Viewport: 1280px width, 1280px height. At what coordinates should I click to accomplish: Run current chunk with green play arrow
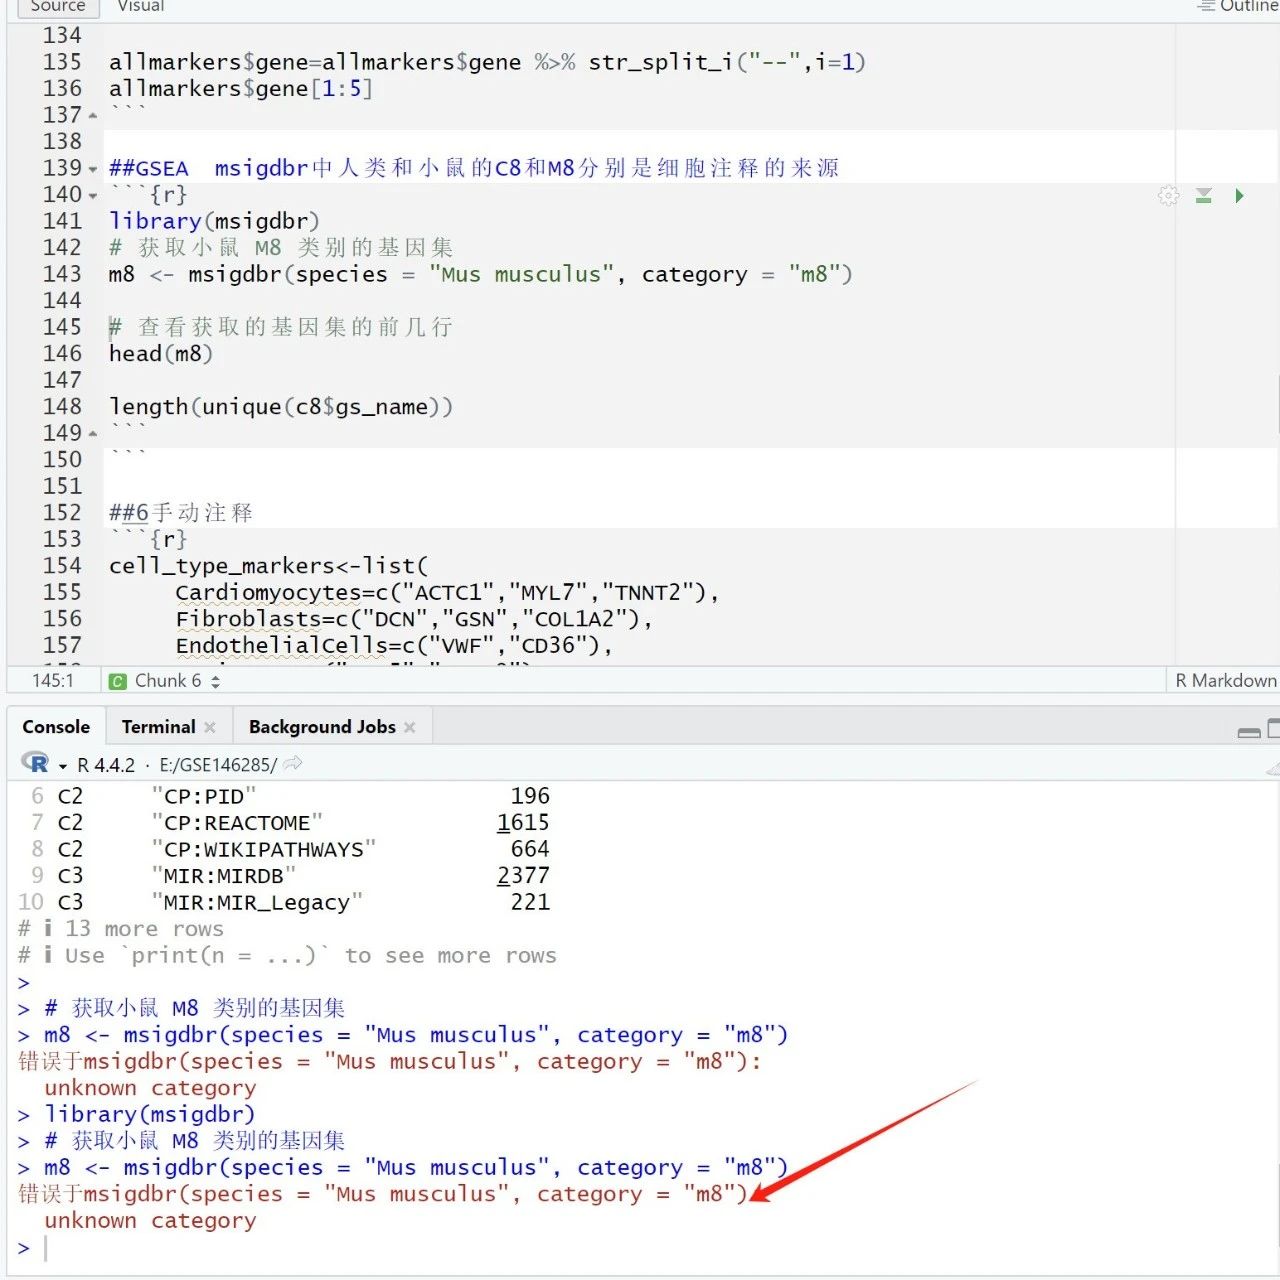point(1239,195)
